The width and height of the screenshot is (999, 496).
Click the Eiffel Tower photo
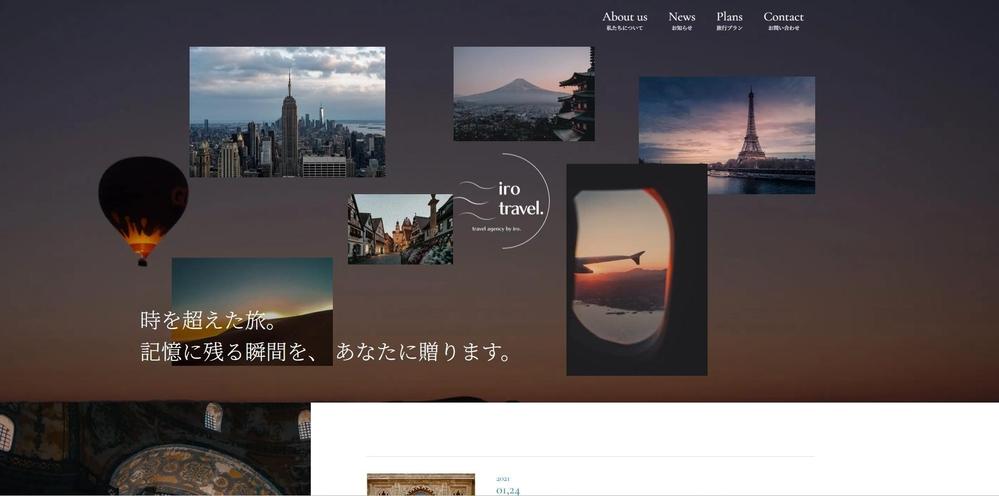[726, 135]
